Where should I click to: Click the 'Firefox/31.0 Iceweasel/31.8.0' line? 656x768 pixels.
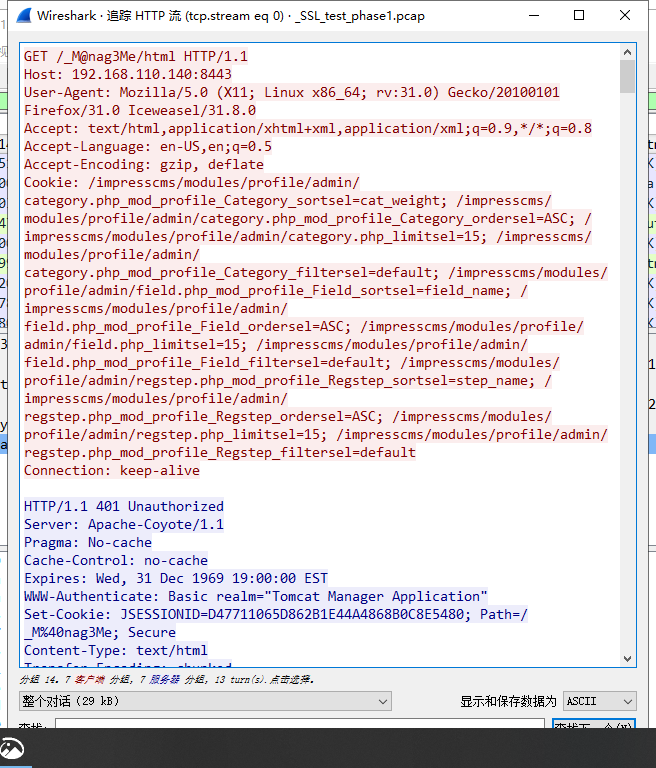(140, 111)
